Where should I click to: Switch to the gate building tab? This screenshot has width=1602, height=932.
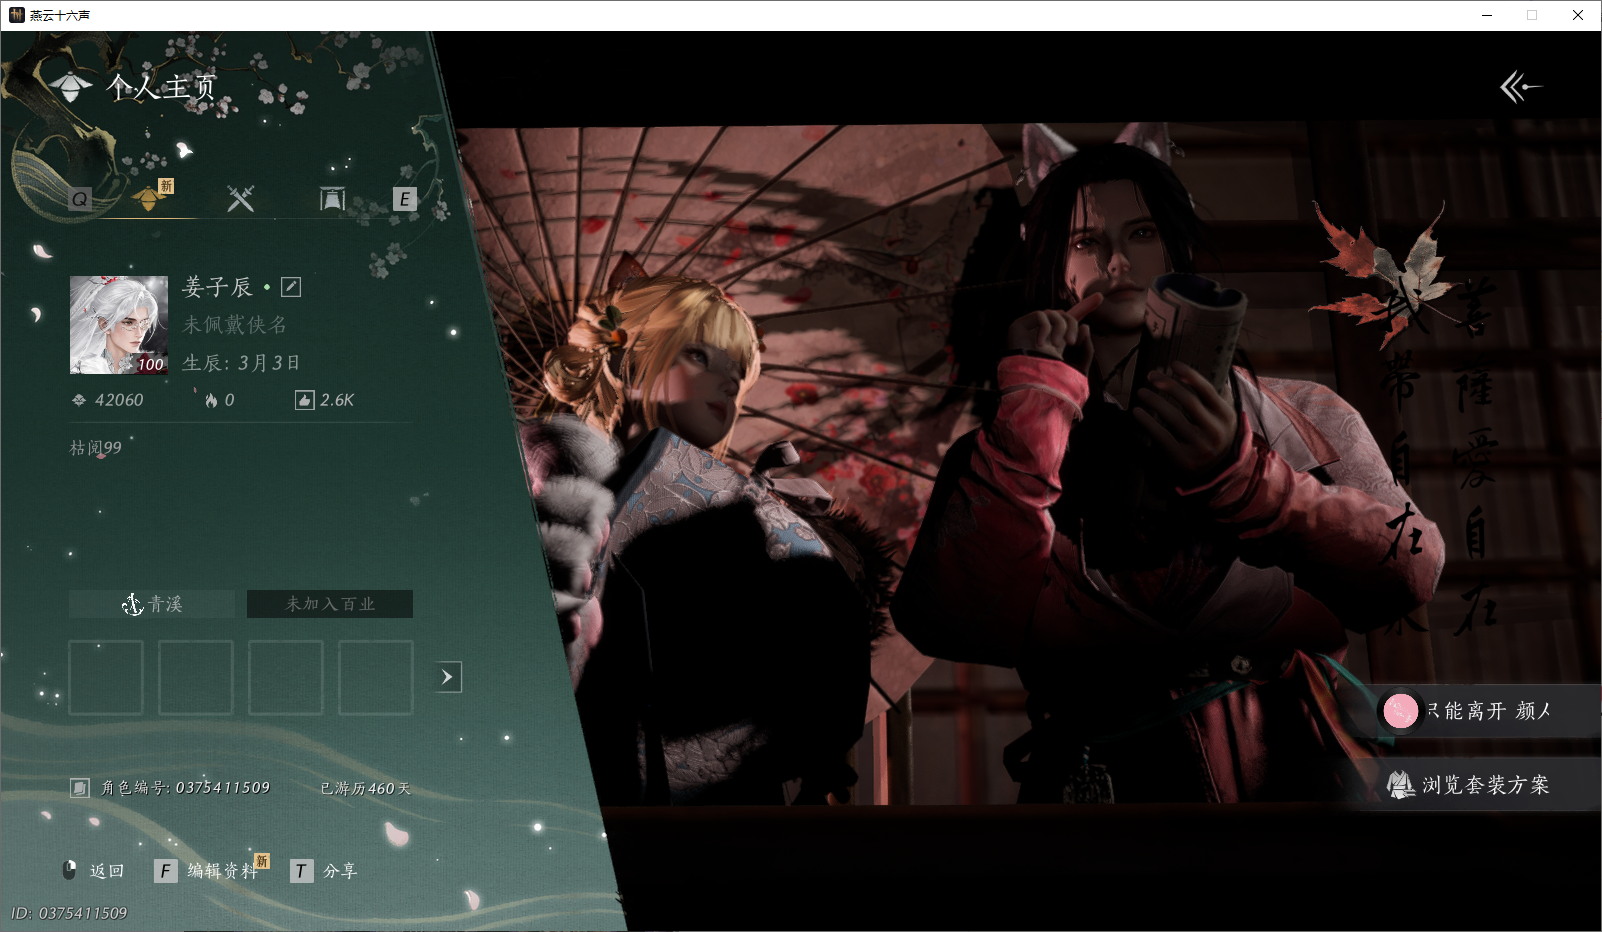(332, 199)
